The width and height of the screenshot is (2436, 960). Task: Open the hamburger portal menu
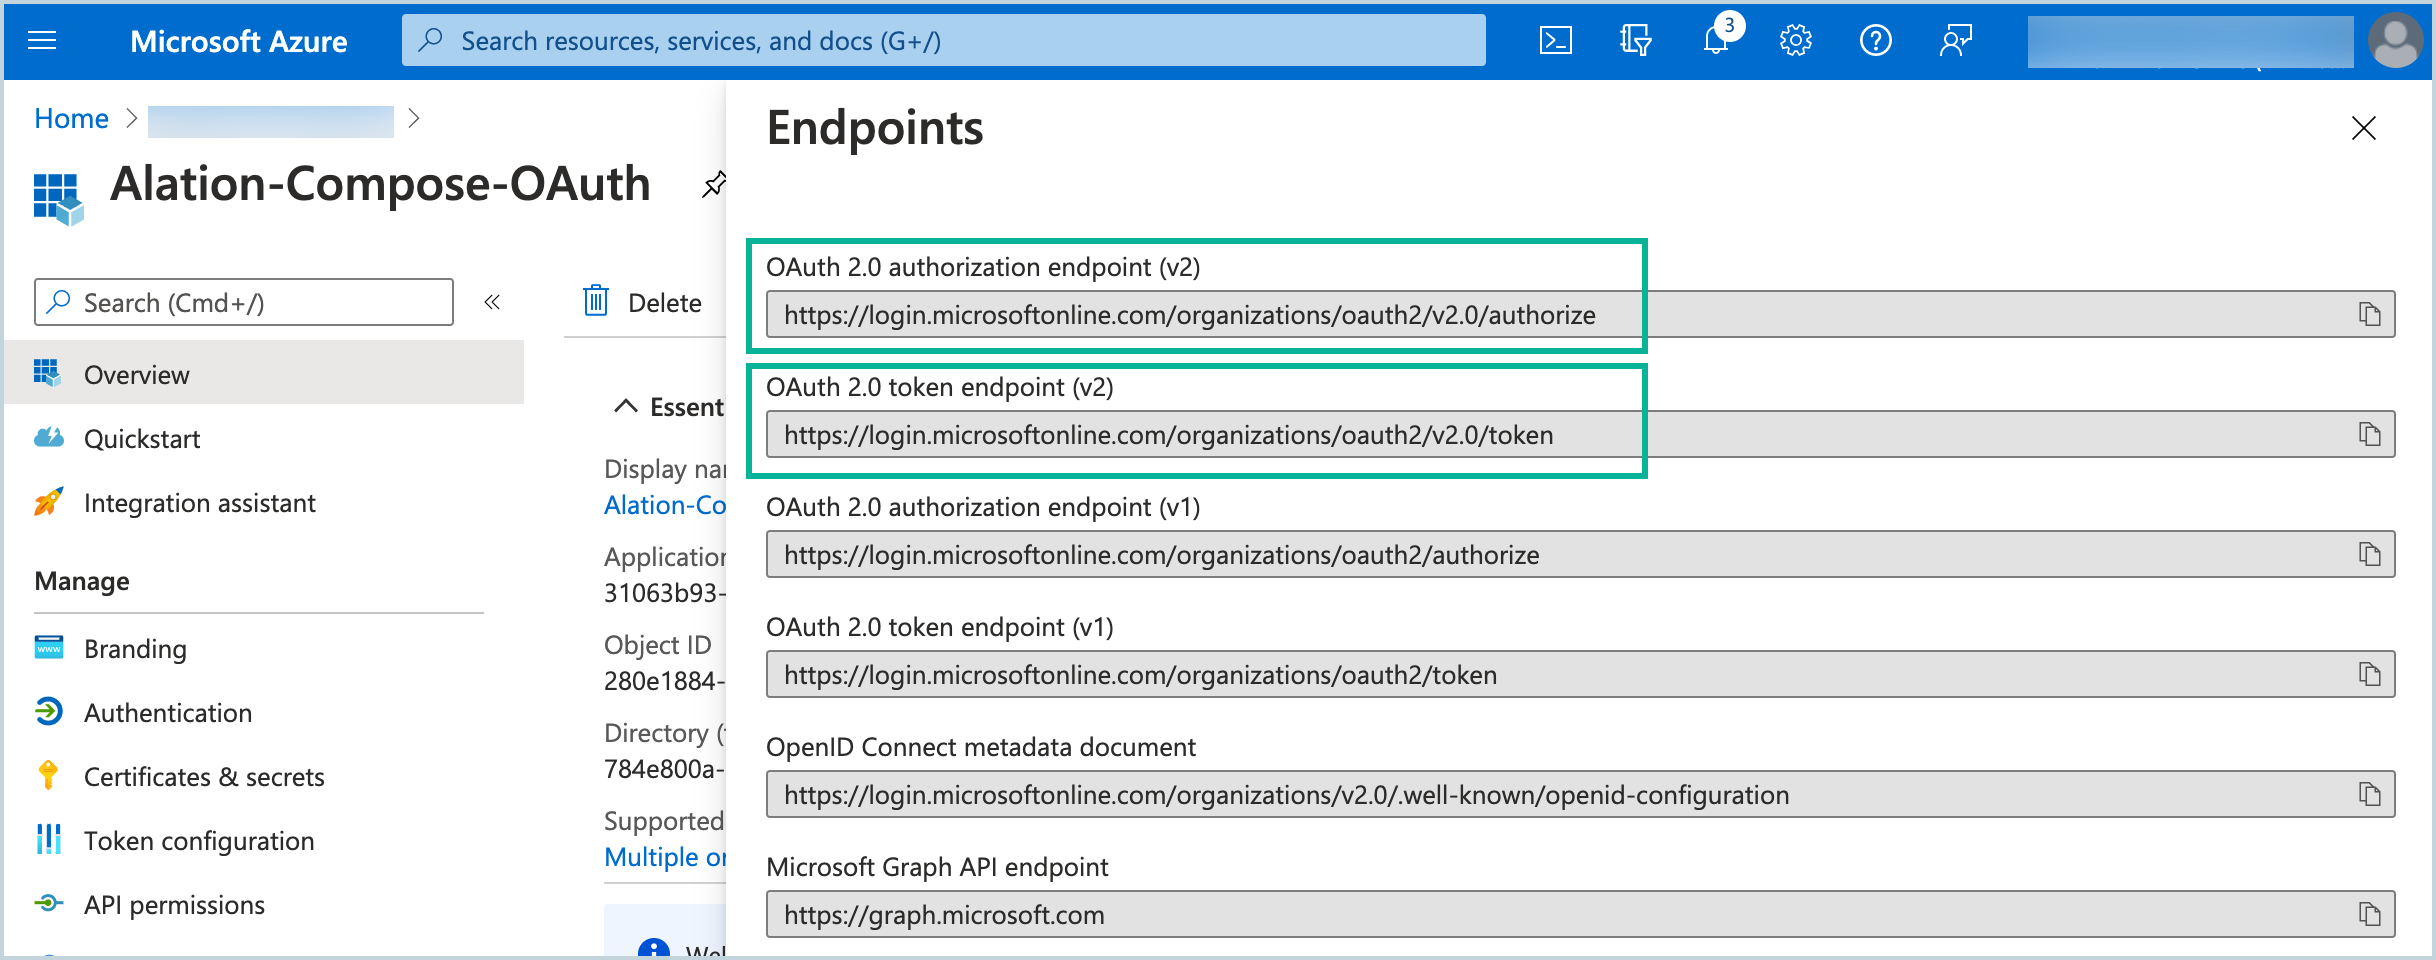coord(42,40)
